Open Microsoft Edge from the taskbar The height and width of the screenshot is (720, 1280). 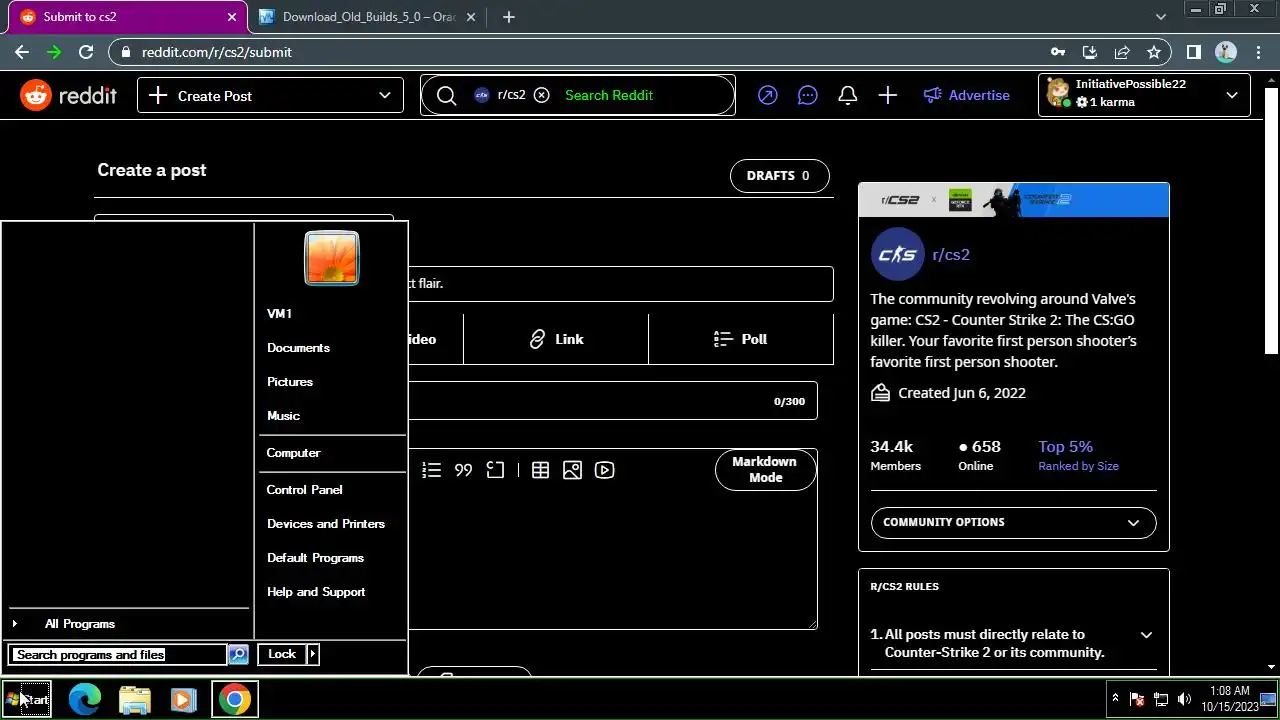pyautogui.click(x=85, y=699)
